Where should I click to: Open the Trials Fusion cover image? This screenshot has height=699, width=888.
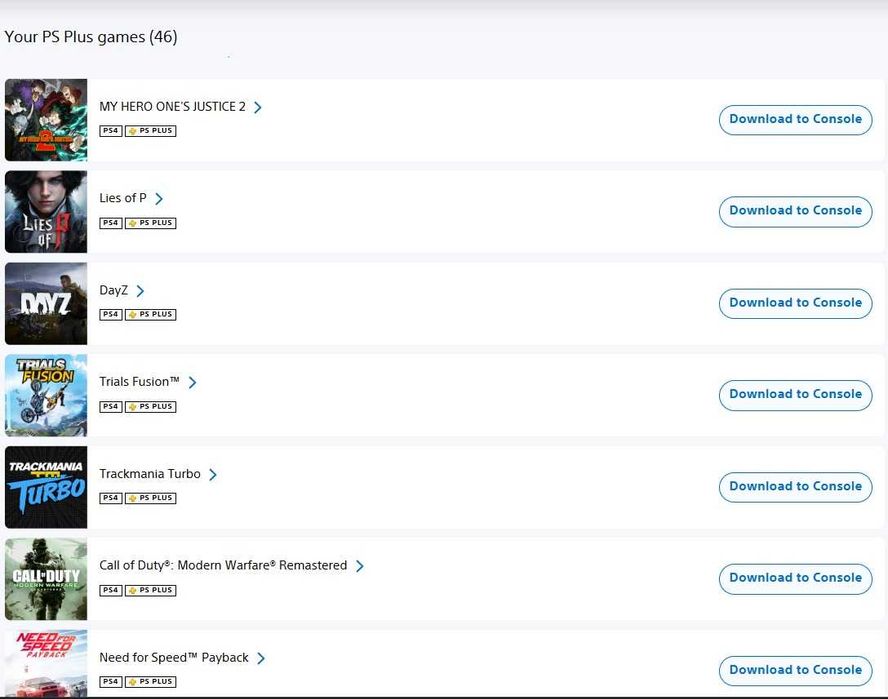[46, 395]
